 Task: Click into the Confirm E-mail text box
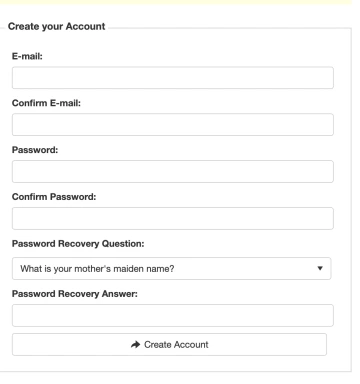(x=173, y=125)
